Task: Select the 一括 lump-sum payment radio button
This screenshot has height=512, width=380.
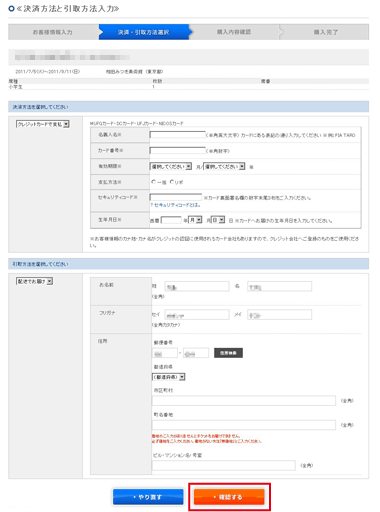Action: pyautogui.click(x=153, y=182)
